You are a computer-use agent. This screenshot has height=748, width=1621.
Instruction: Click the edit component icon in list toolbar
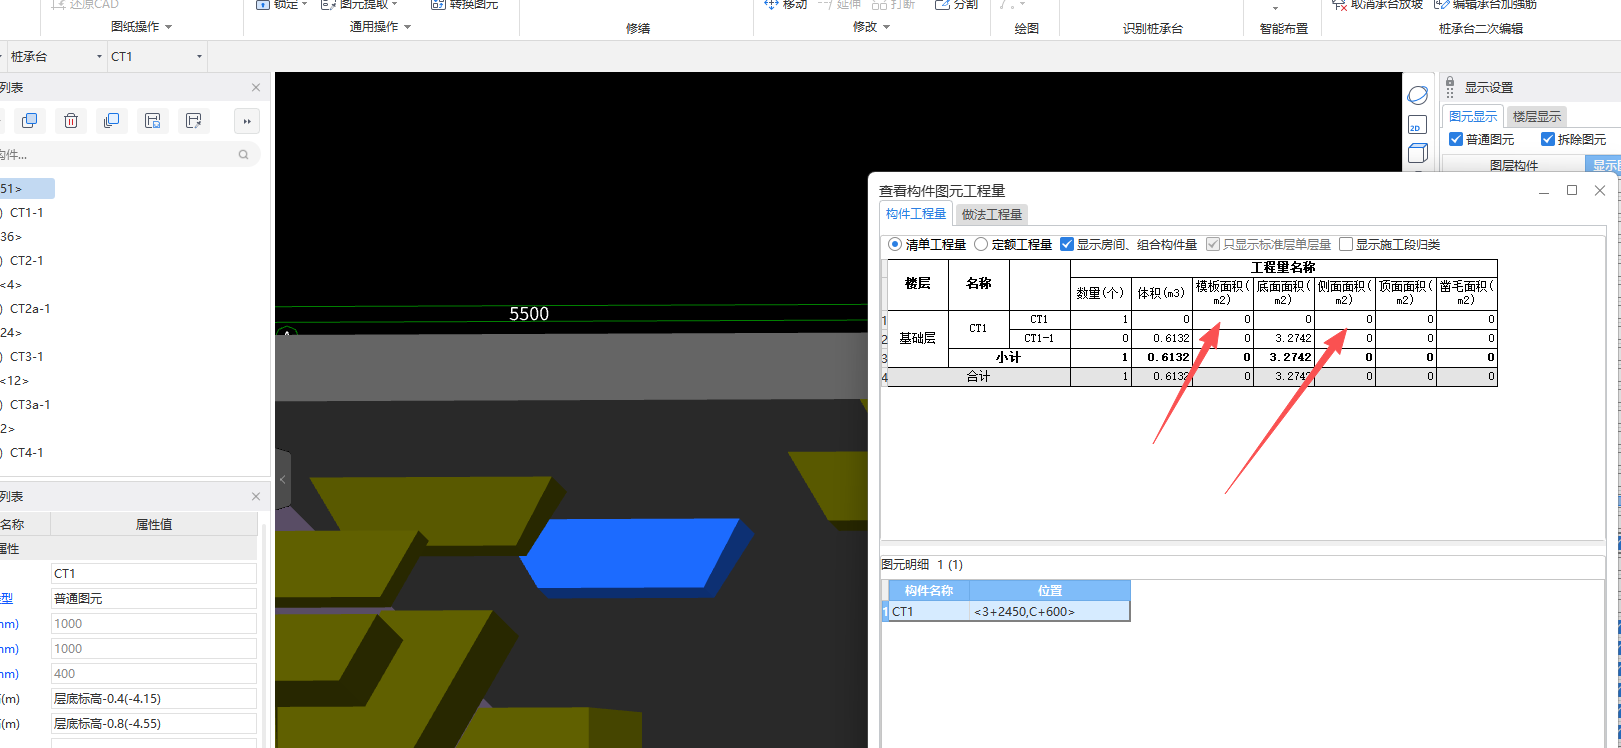click(x=193, y=121)
